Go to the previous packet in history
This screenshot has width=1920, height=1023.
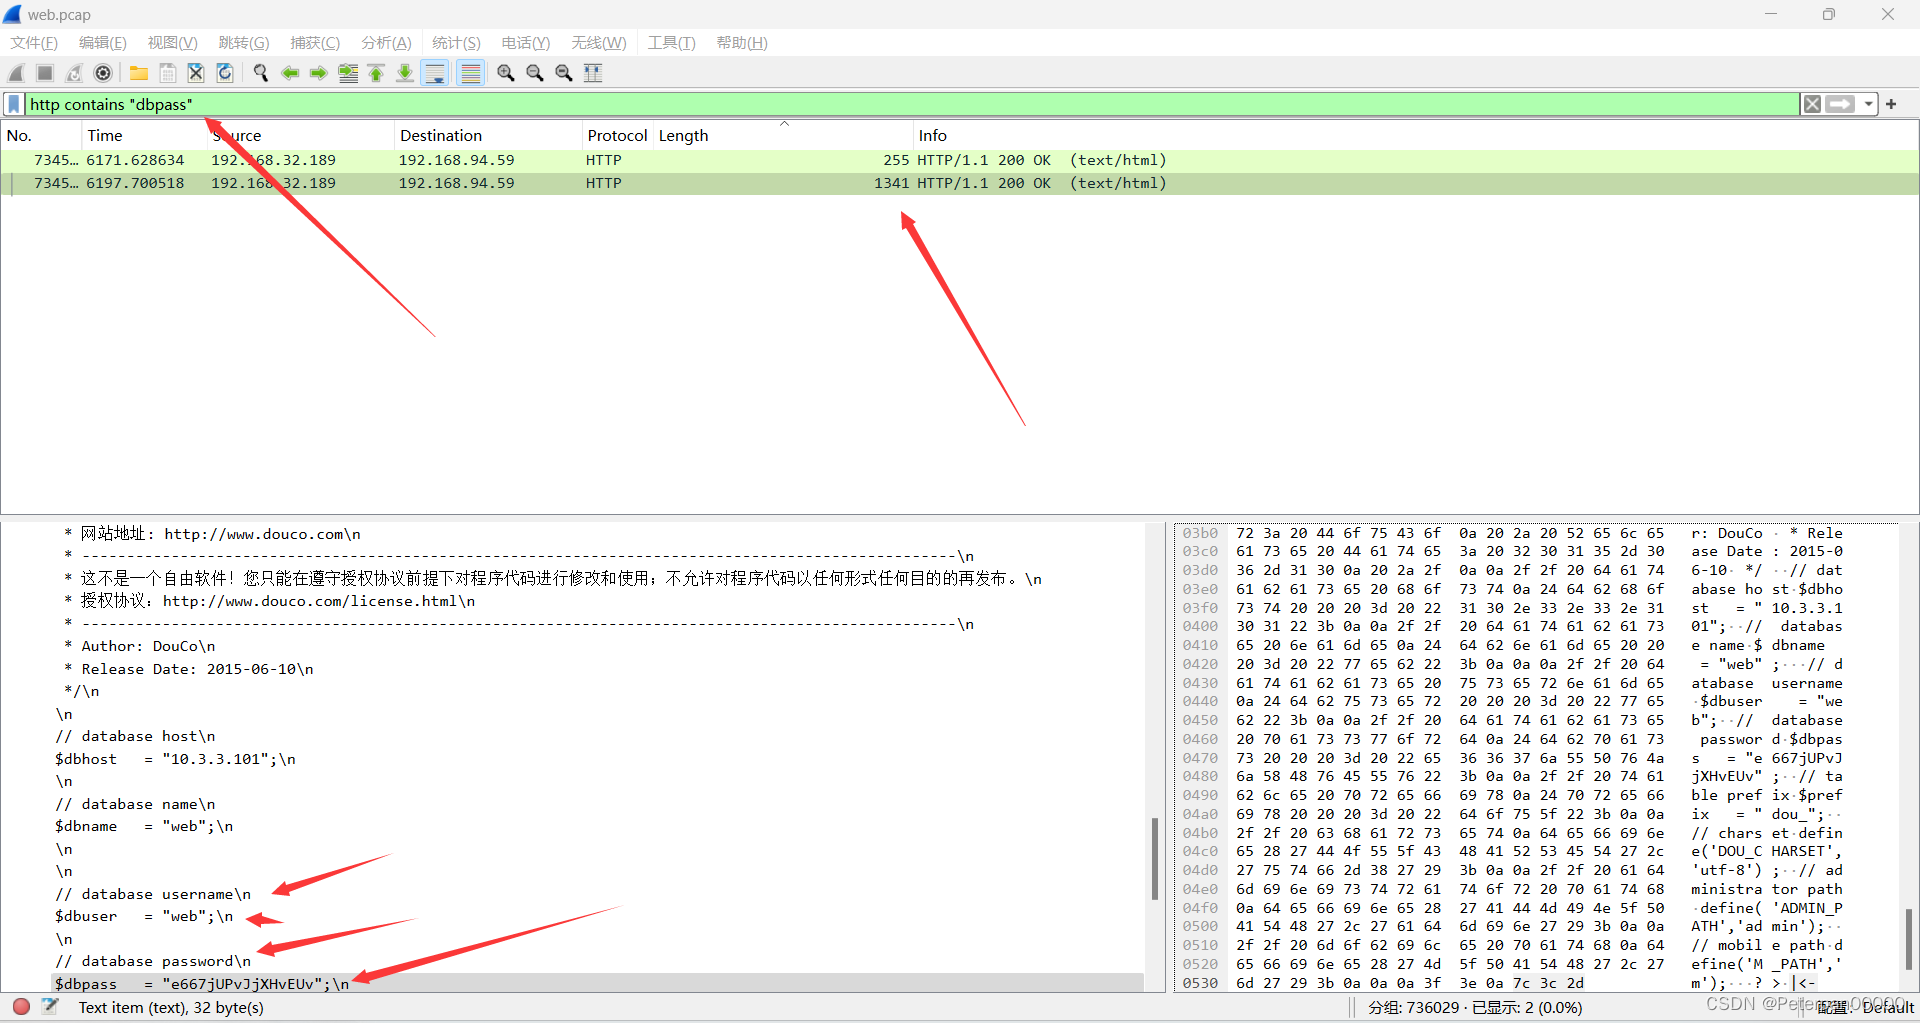[290, 73]
